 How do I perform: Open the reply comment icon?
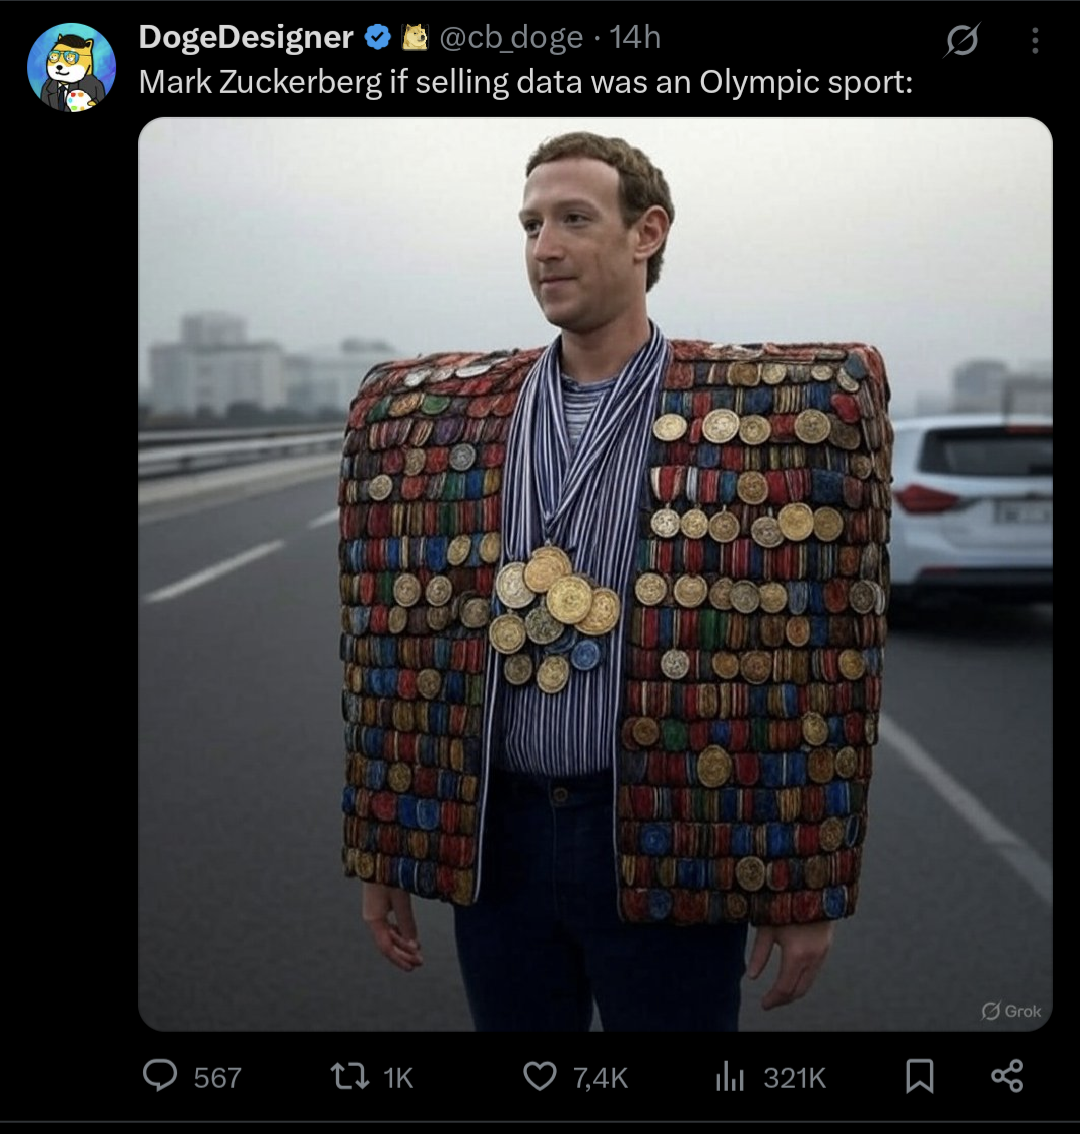(160, 1075)
